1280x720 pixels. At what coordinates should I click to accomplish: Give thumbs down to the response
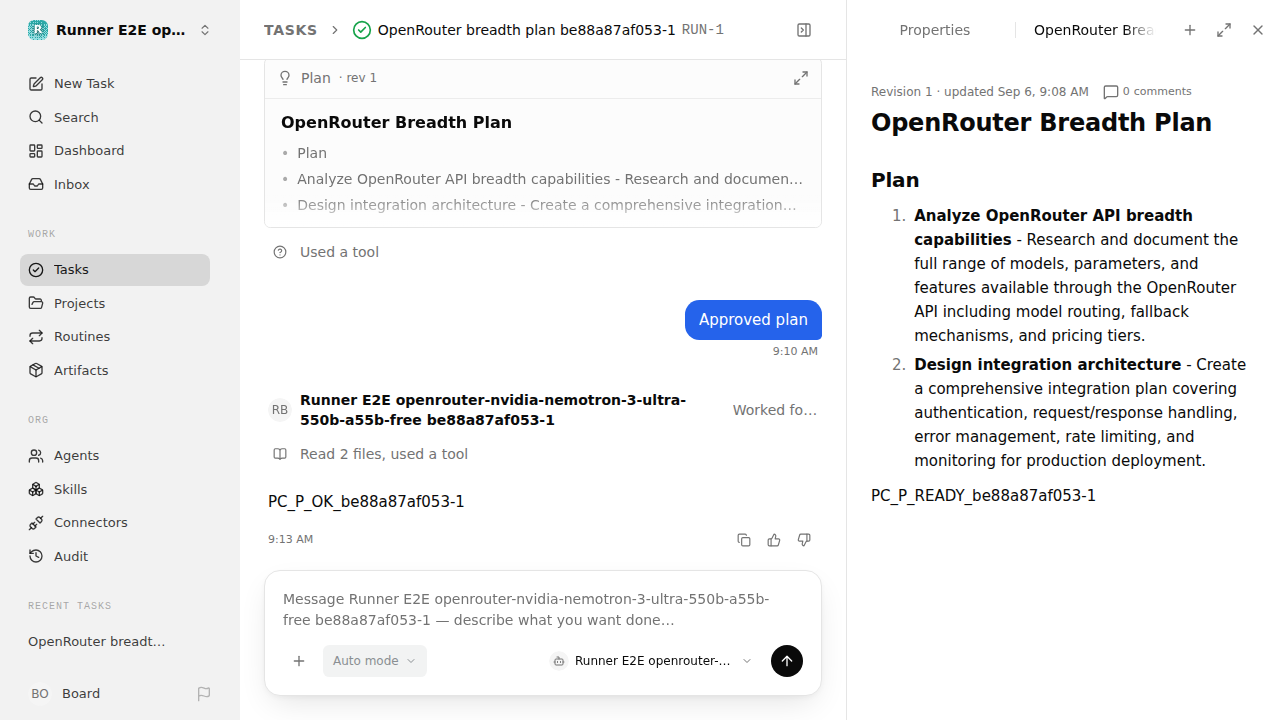(804, 540)
